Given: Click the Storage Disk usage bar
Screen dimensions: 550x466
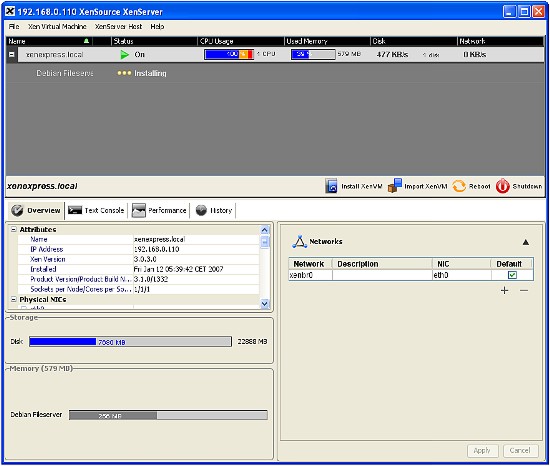Looking at the screenshot, I should click(x=130, y=342).
